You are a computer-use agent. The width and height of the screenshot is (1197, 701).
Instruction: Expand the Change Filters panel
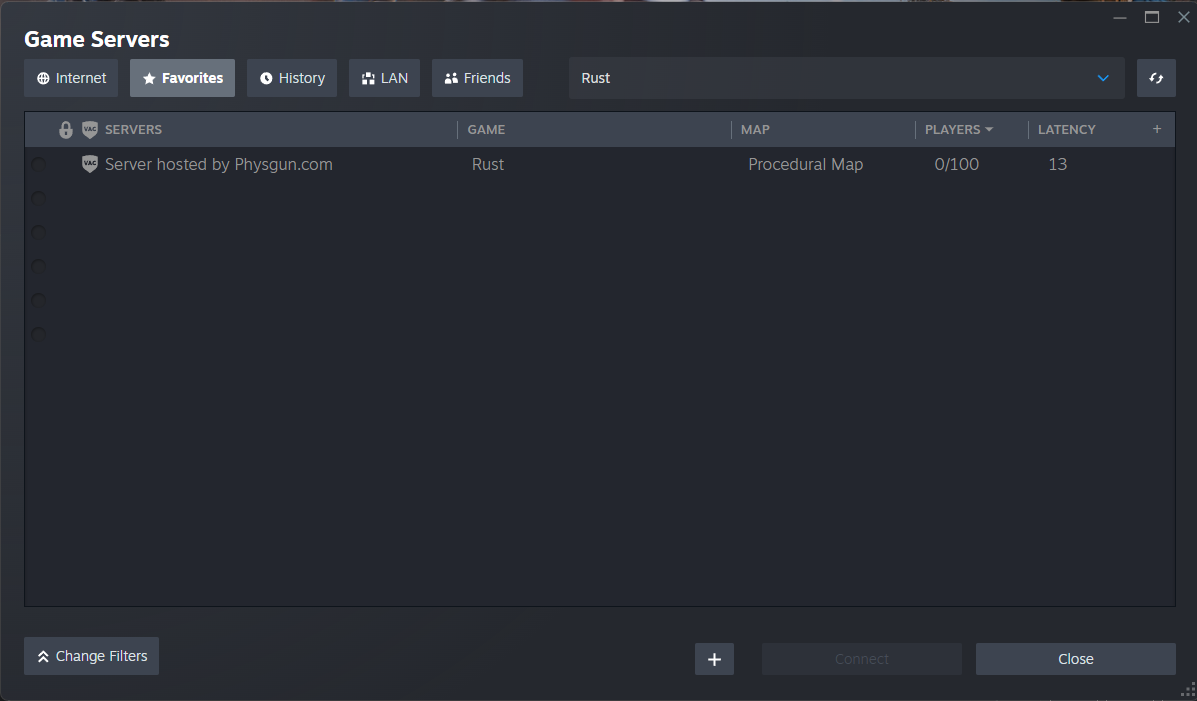point(91,656)
